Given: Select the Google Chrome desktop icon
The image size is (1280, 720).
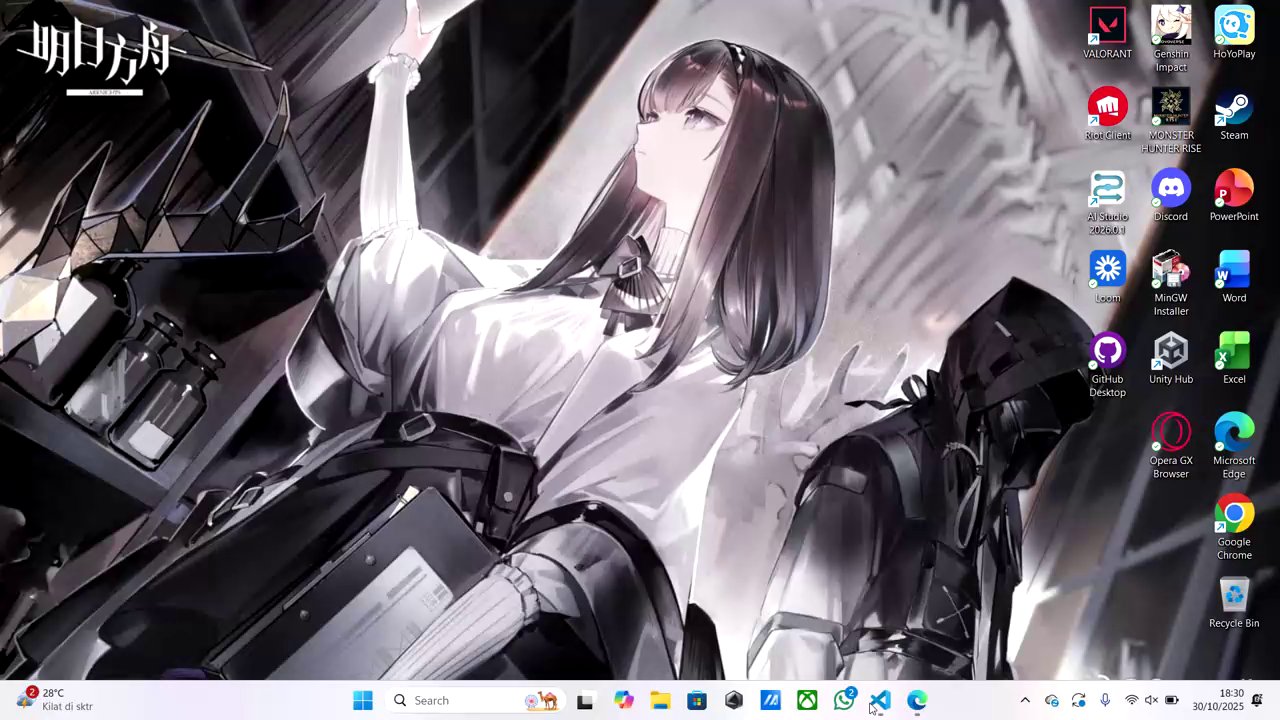Looking at the screenshot, I should click(x=1234, y=528).
